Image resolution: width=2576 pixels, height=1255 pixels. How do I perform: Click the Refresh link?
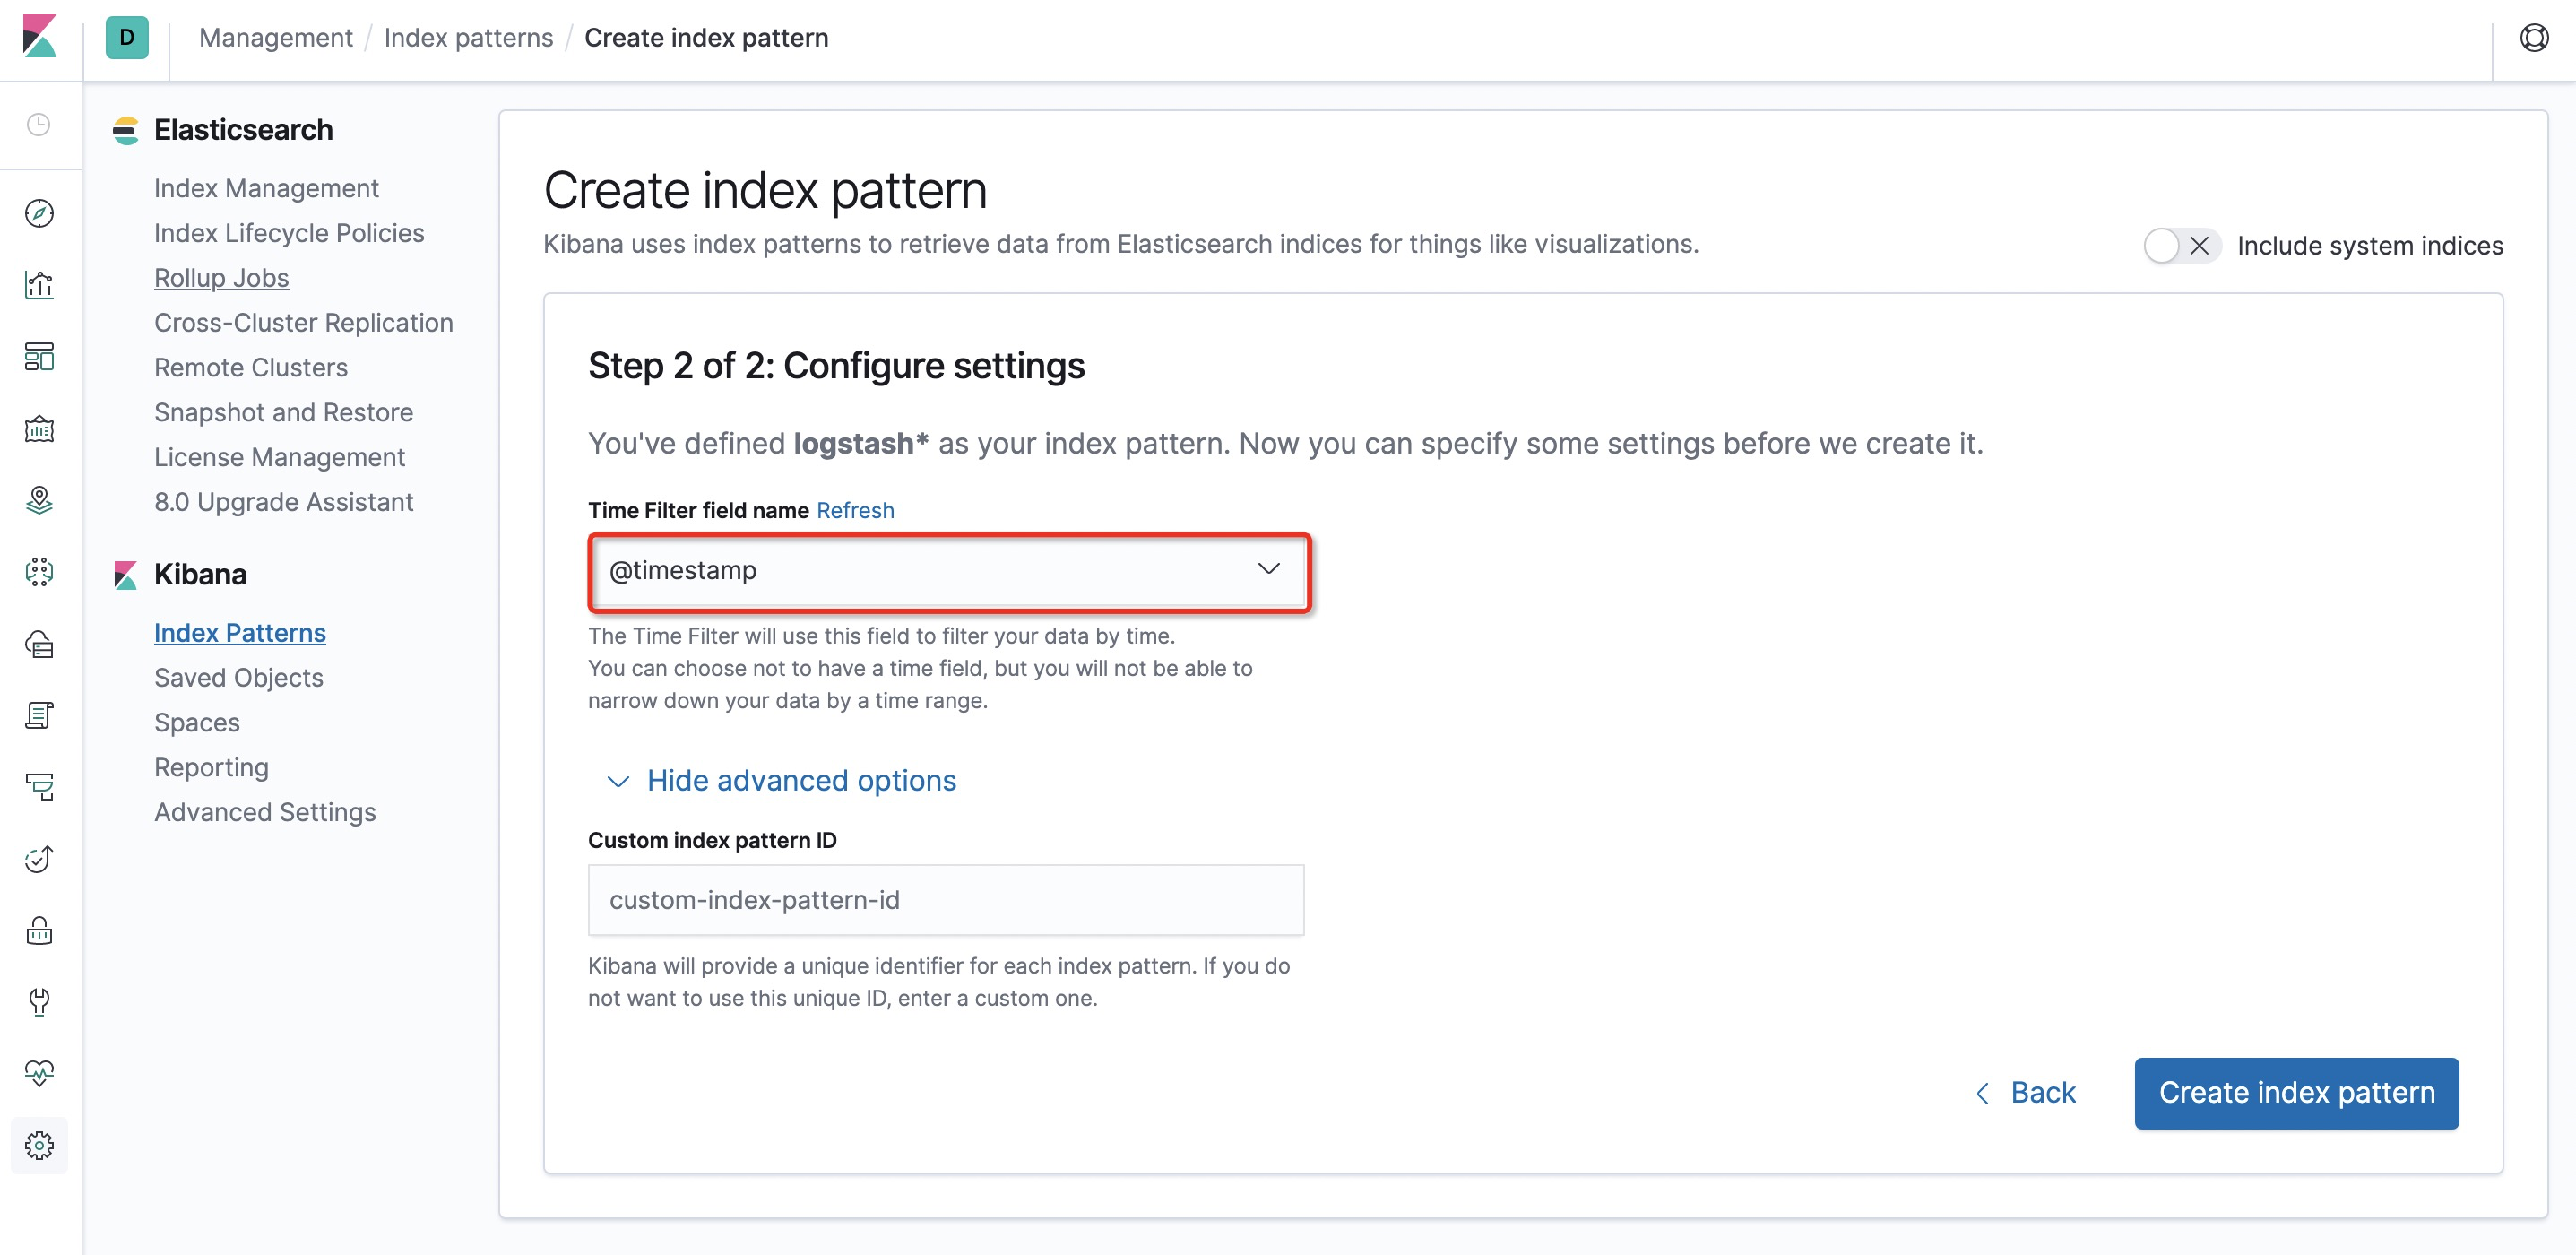pos(855,511)
